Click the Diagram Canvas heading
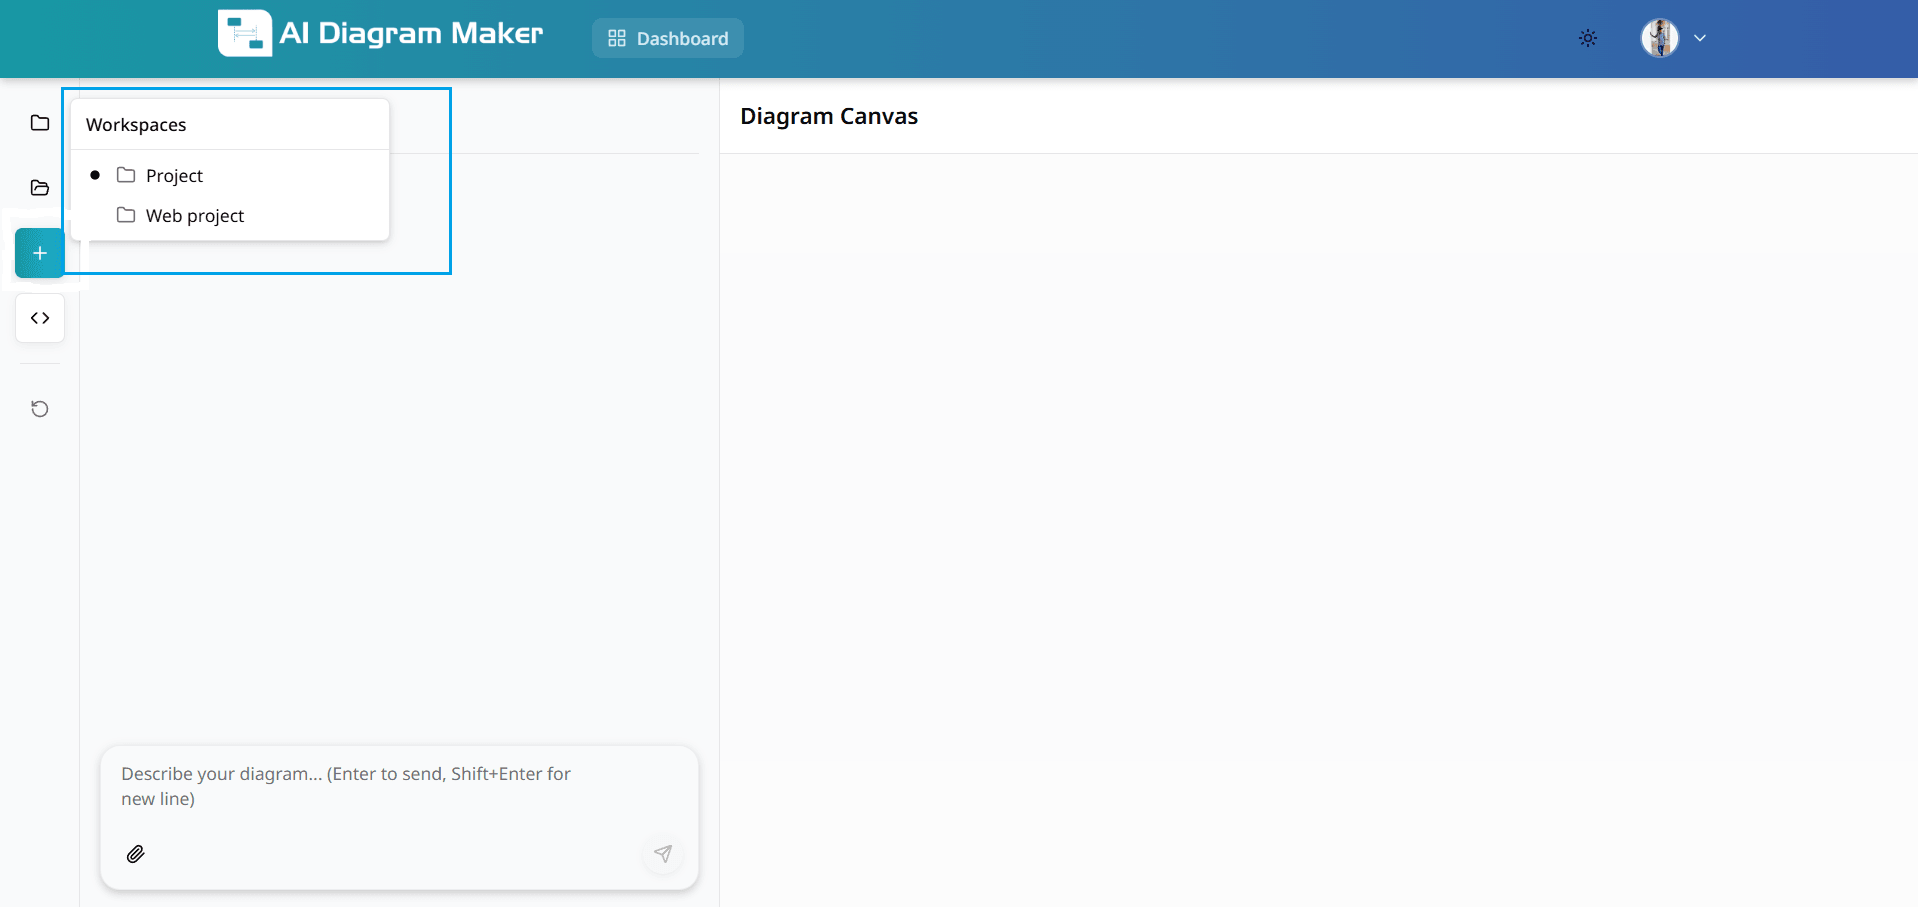 [829, 116]
